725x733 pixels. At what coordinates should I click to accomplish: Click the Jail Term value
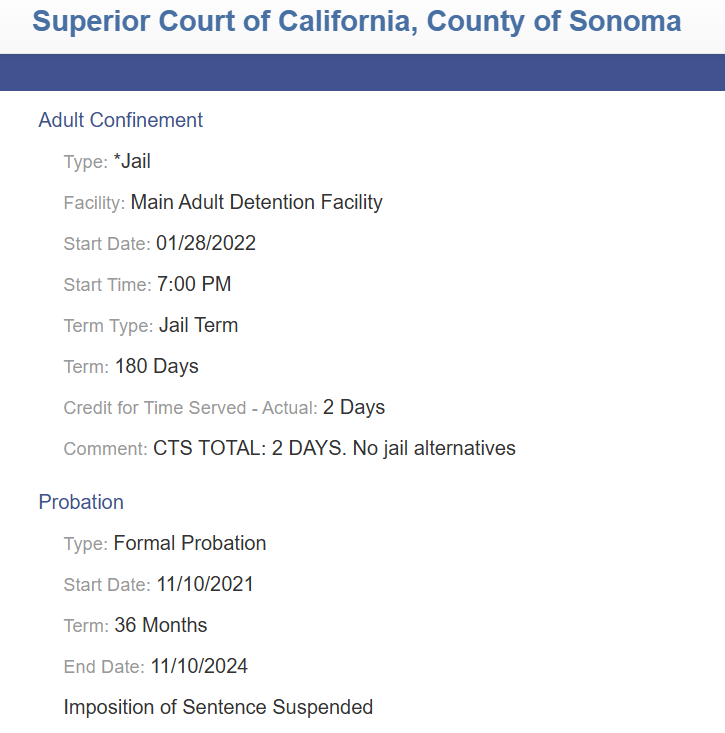coord(198,325)
